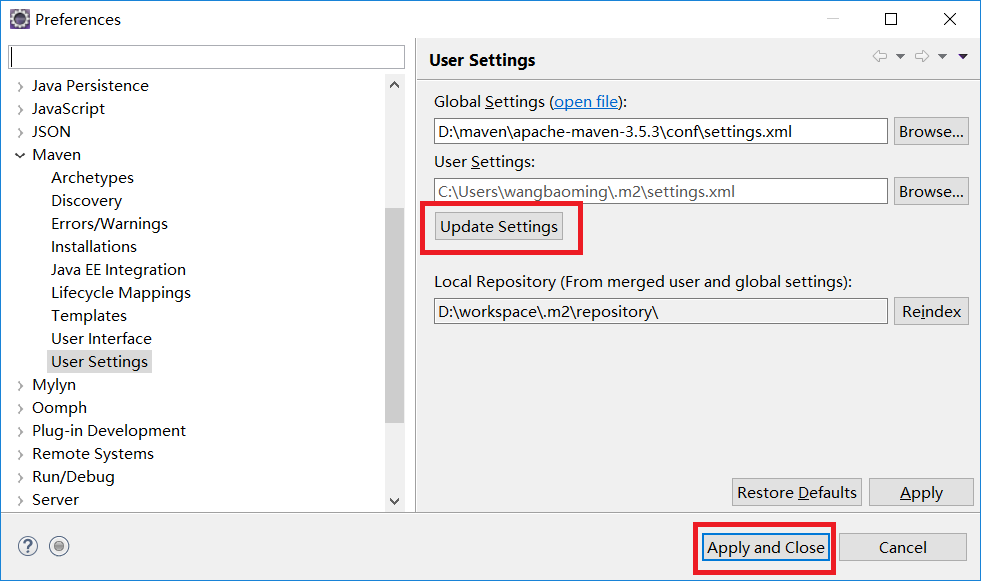This screenshot has height=588, width=987.
Task: Open the page view menu triangle
Action: (x=962, y=57)
